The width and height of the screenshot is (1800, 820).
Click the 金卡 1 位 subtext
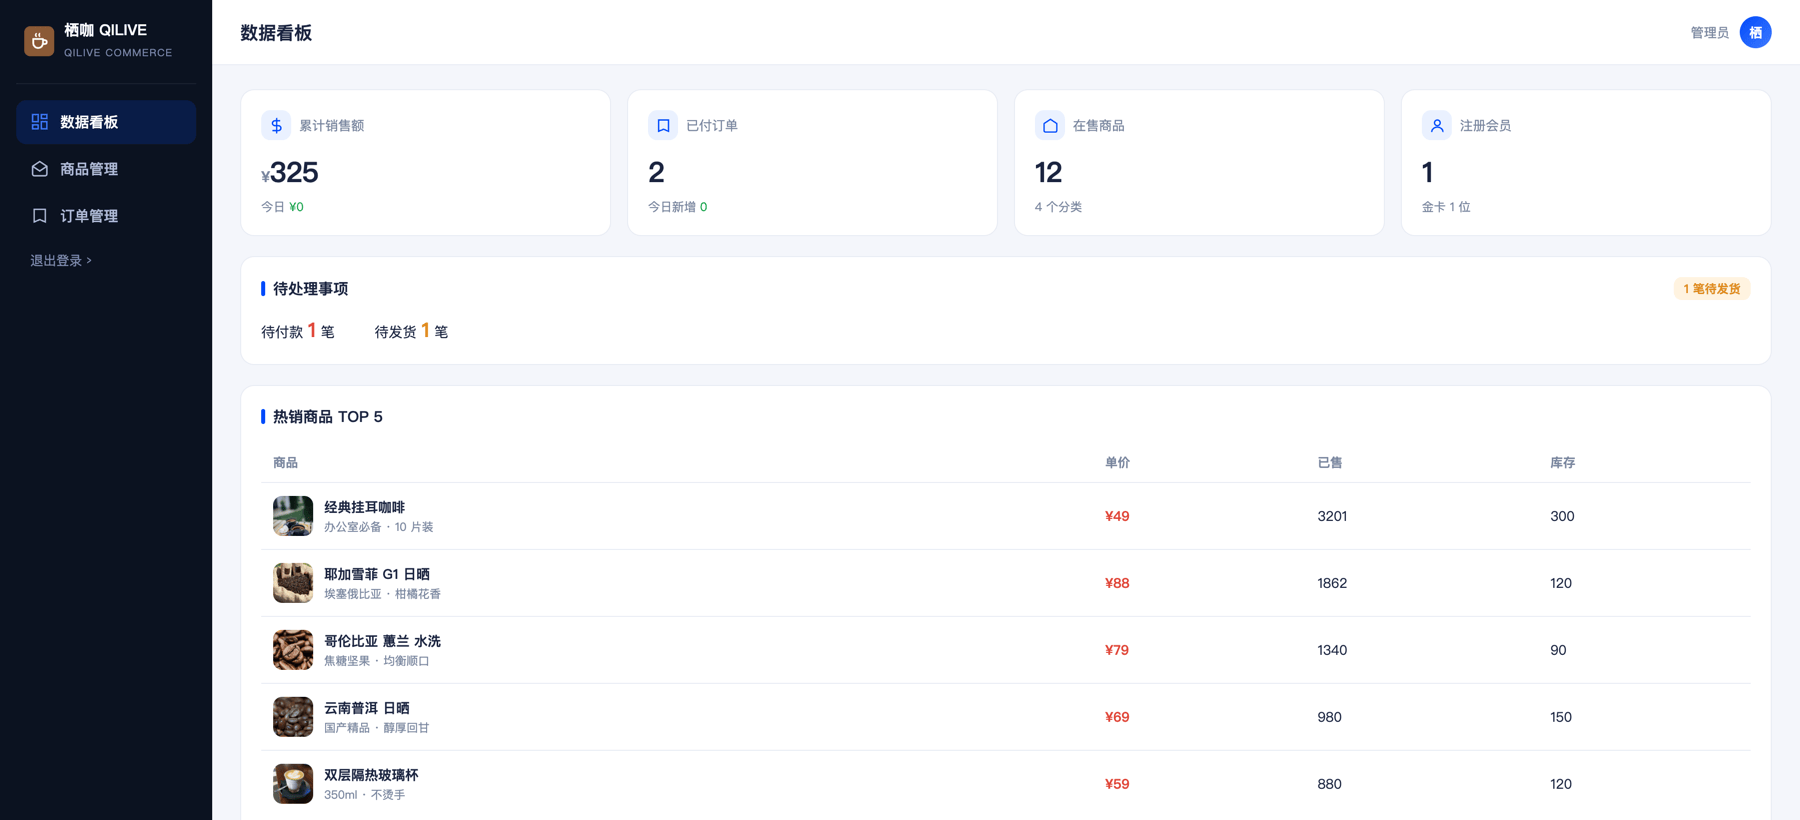pos(1446,207)
